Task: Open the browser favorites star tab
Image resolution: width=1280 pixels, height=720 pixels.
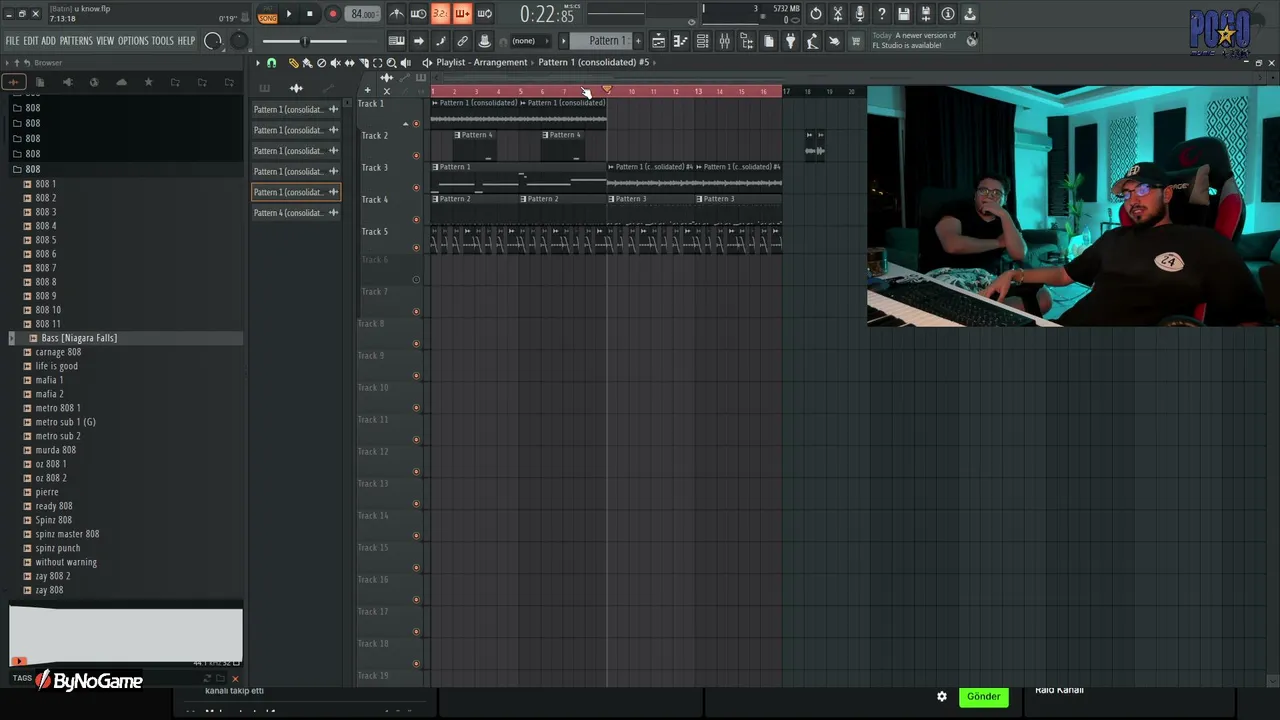Action: tap(148, 82)
